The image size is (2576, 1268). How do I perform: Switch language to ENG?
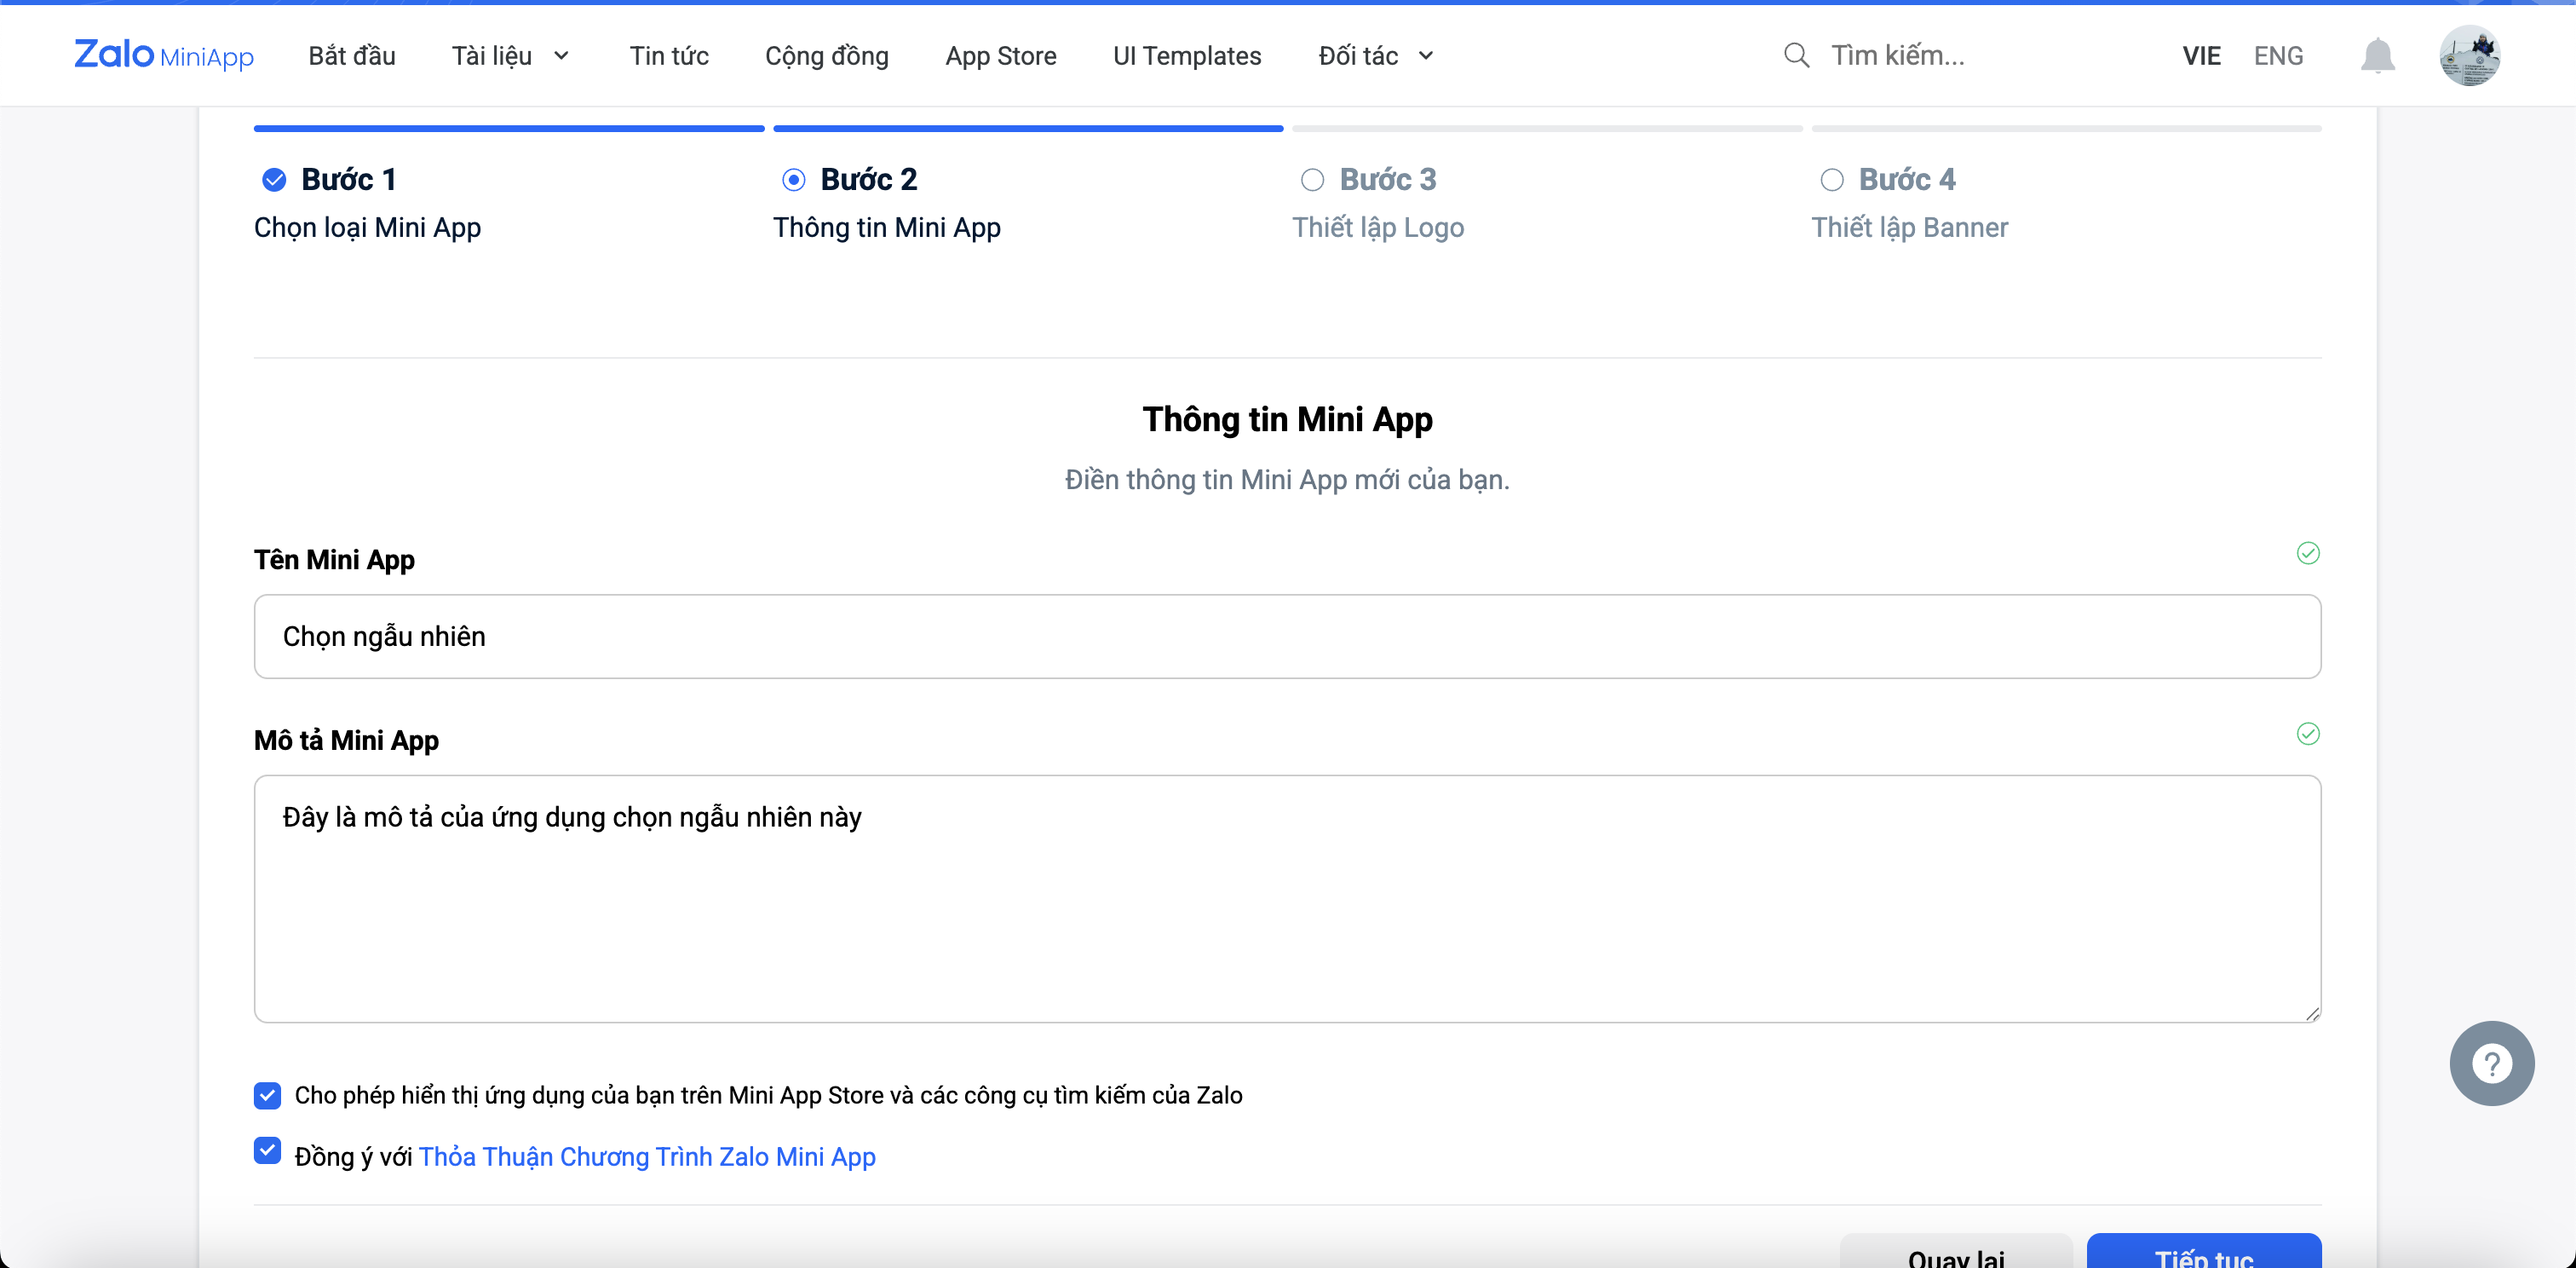(x=2278, y=56)
